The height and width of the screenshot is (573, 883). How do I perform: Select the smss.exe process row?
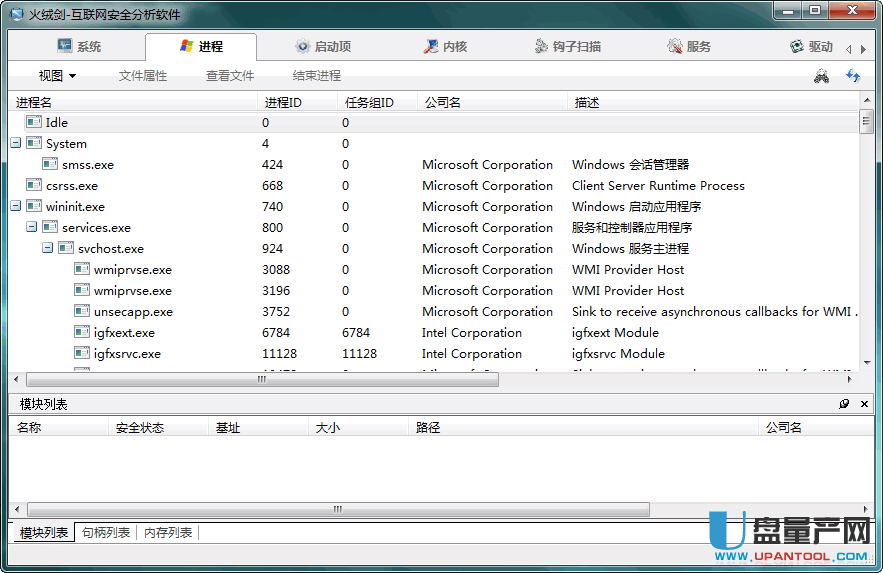[x=88, y=165]
